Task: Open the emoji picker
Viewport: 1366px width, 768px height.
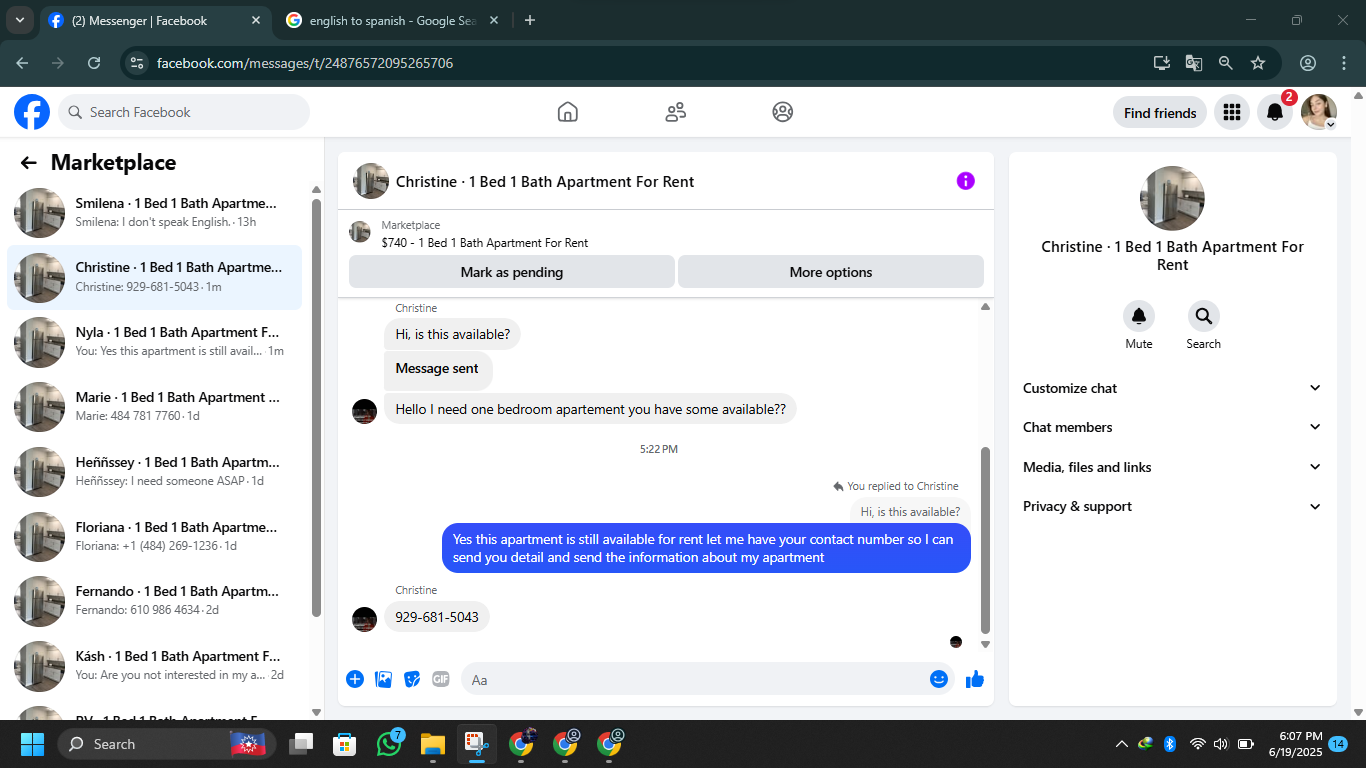Action: pos(939,679)
